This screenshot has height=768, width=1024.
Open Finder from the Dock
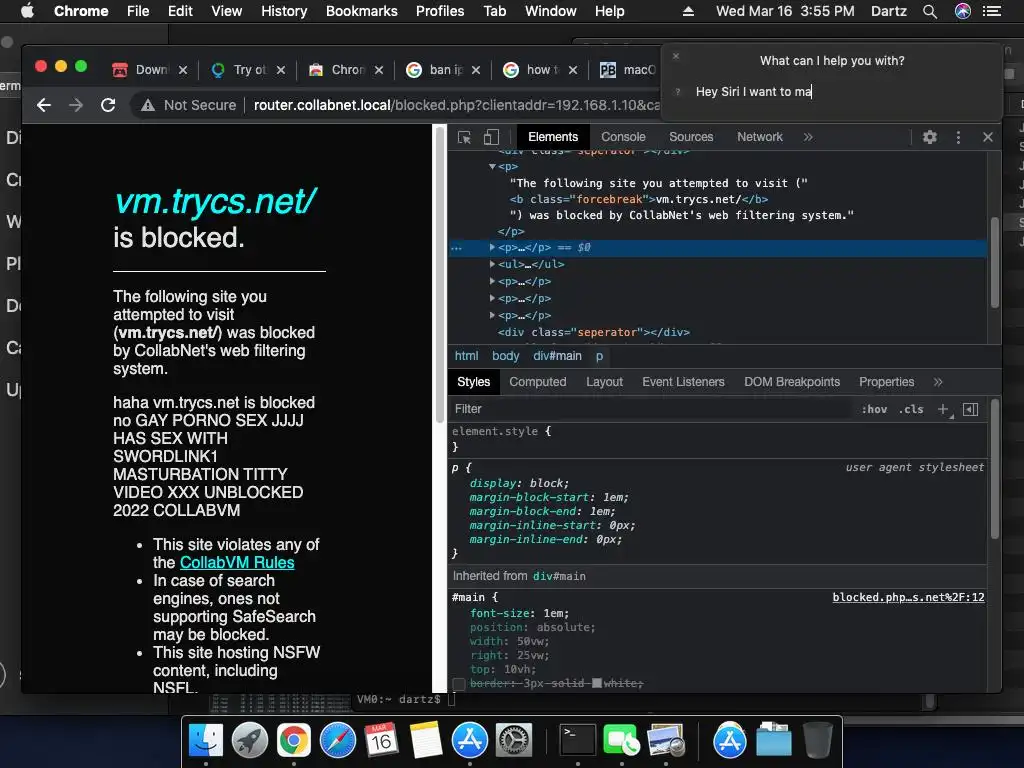click(206, 741)
